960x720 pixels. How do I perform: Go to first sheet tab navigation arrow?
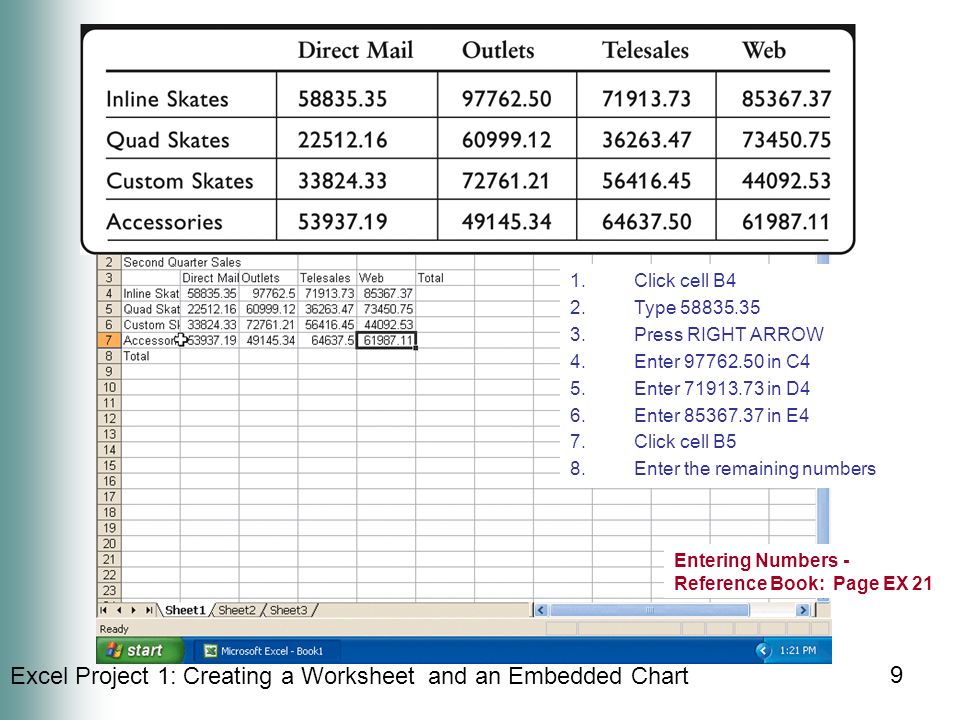[103, 610]
